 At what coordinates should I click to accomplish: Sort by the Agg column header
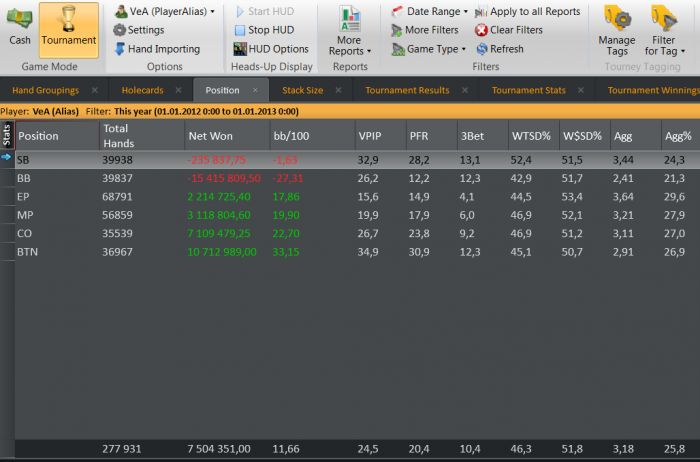636,136
